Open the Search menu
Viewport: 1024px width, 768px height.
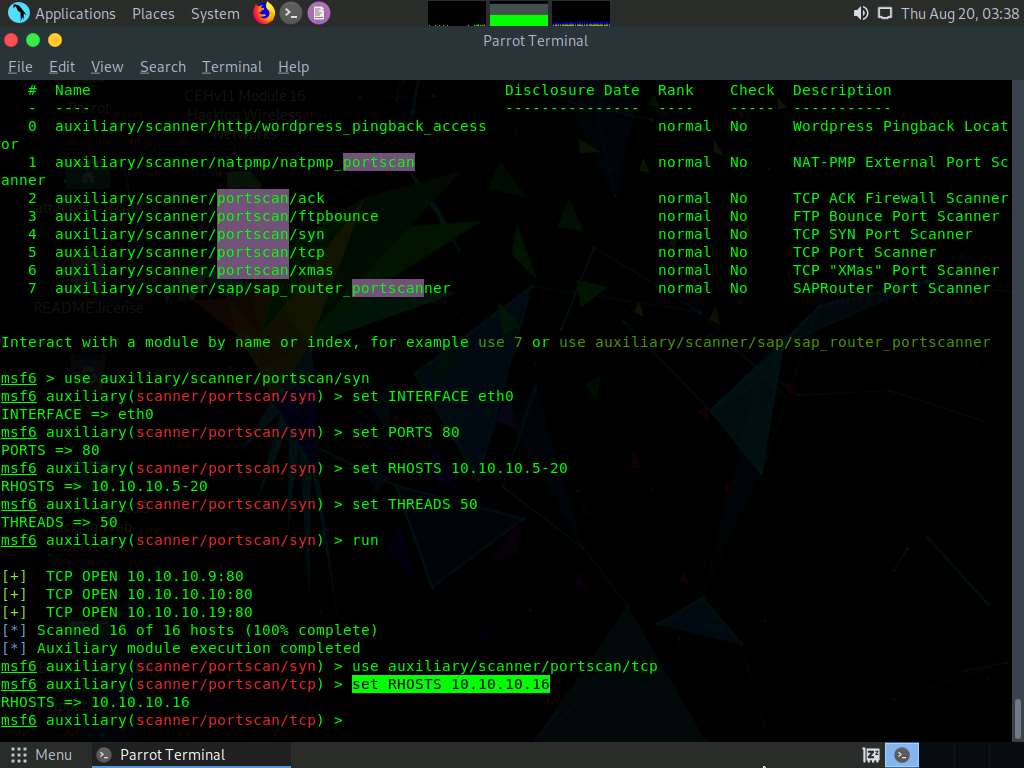point(163,67)
